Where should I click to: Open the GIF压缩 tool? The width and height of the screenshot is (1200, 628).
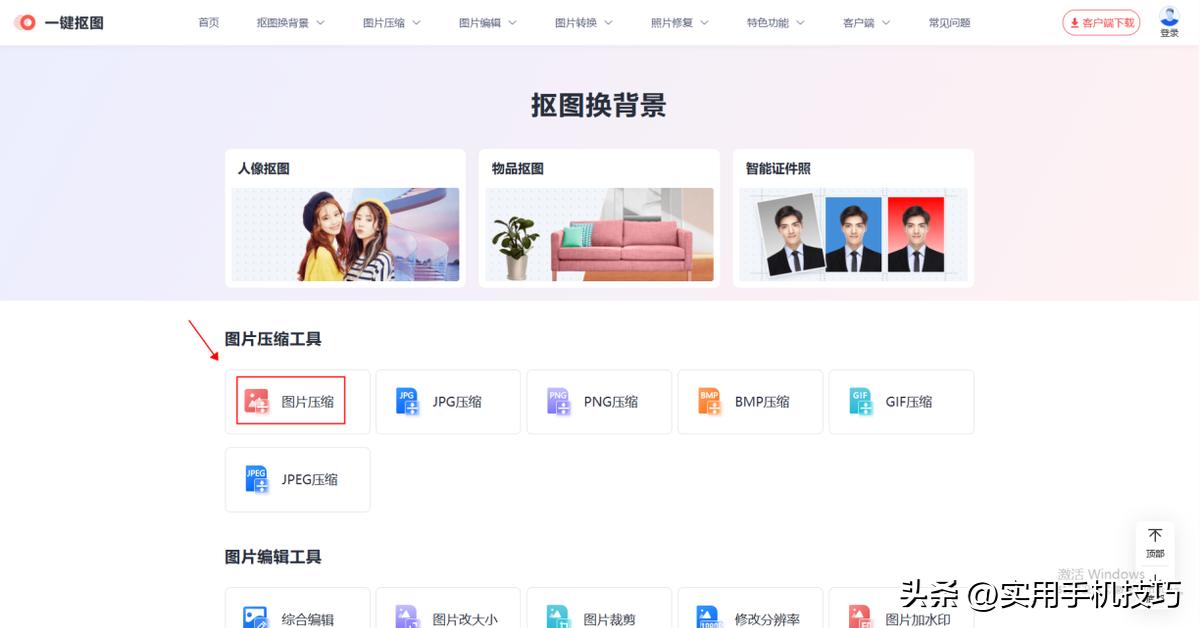[900, 401]
